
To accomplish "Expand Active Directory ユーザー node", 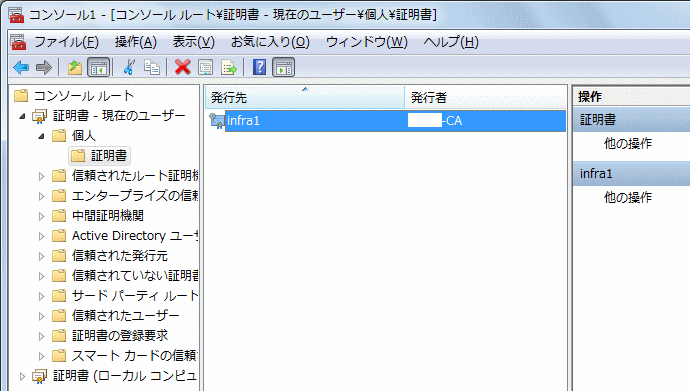I will (41, 236).
